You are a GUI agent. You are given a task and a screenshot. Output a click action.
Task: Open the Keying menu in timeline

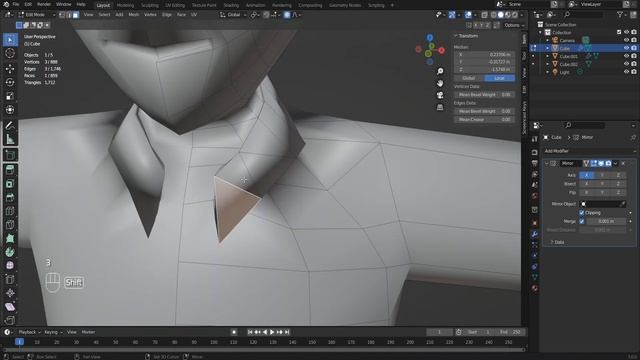pos(53,332)
